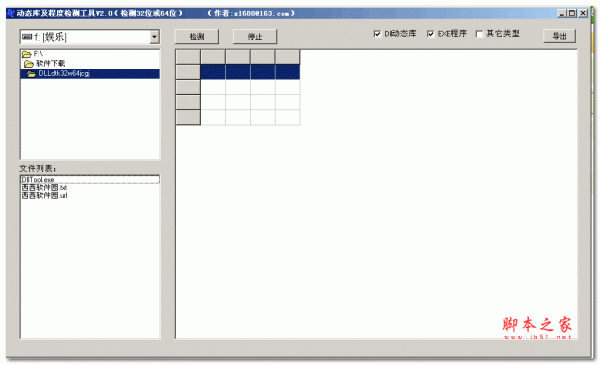Click the 检测 detect button
This screenshot has height=365, width=600.
pos(197,36)
